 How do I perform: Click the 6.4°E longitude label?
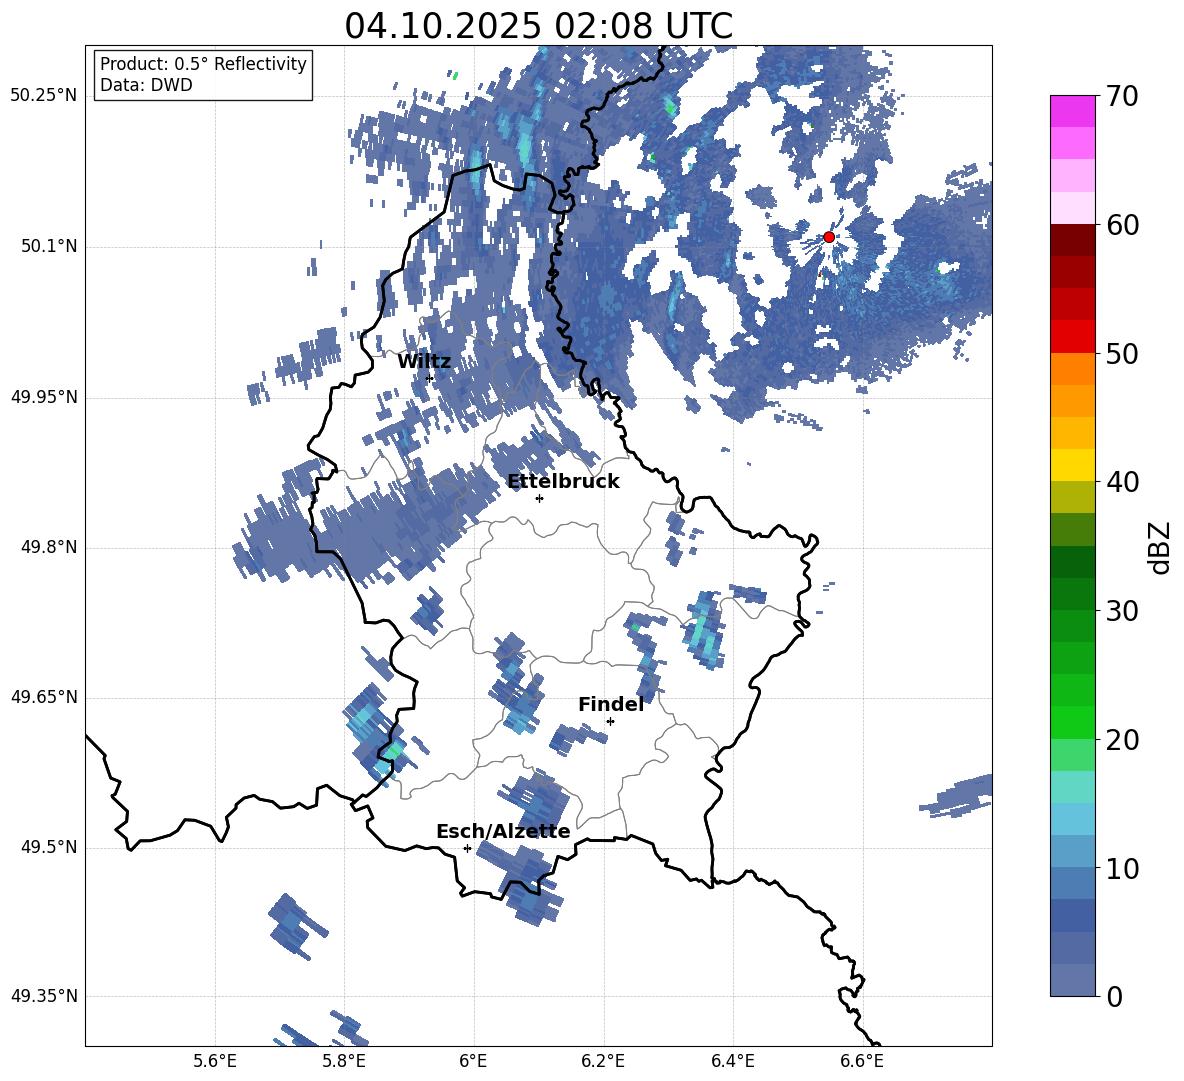(x=732, y=1061)
